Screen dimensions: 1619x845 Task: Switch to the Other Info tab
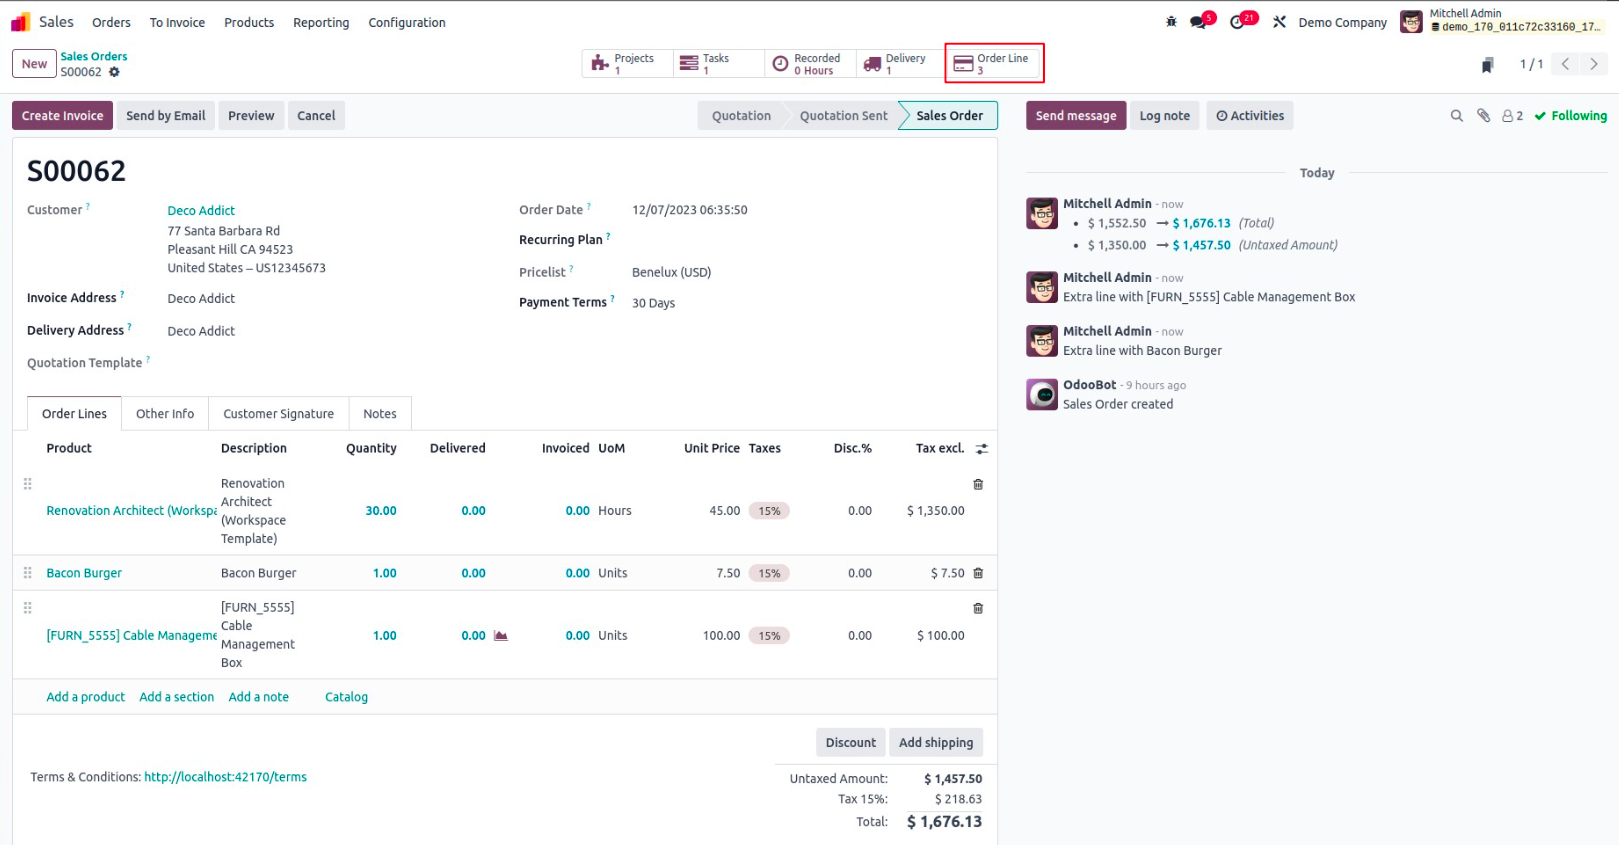(x=165, y=414)
